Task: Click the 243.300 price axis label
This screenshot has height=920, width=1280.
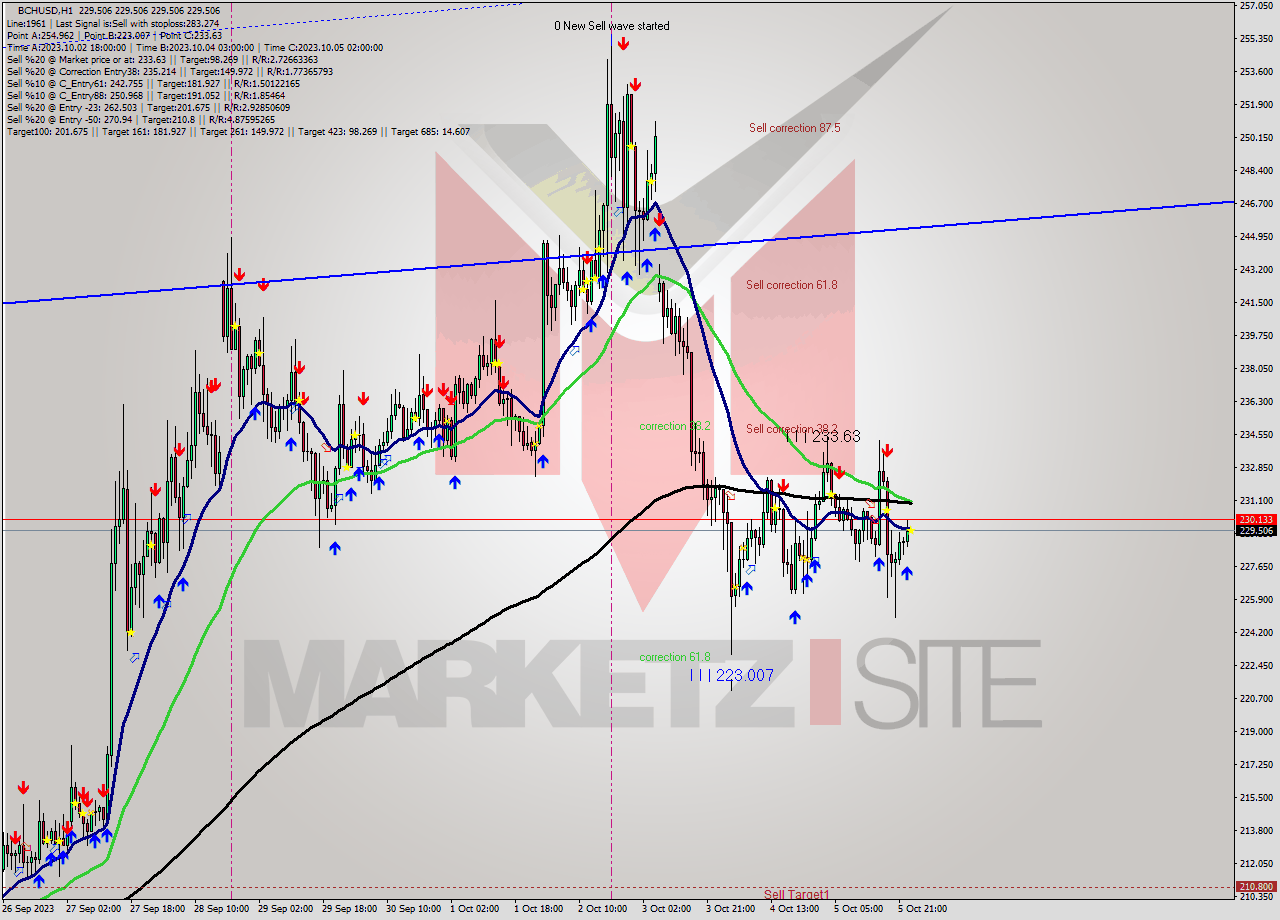Action: click(x=1256, y=270)
